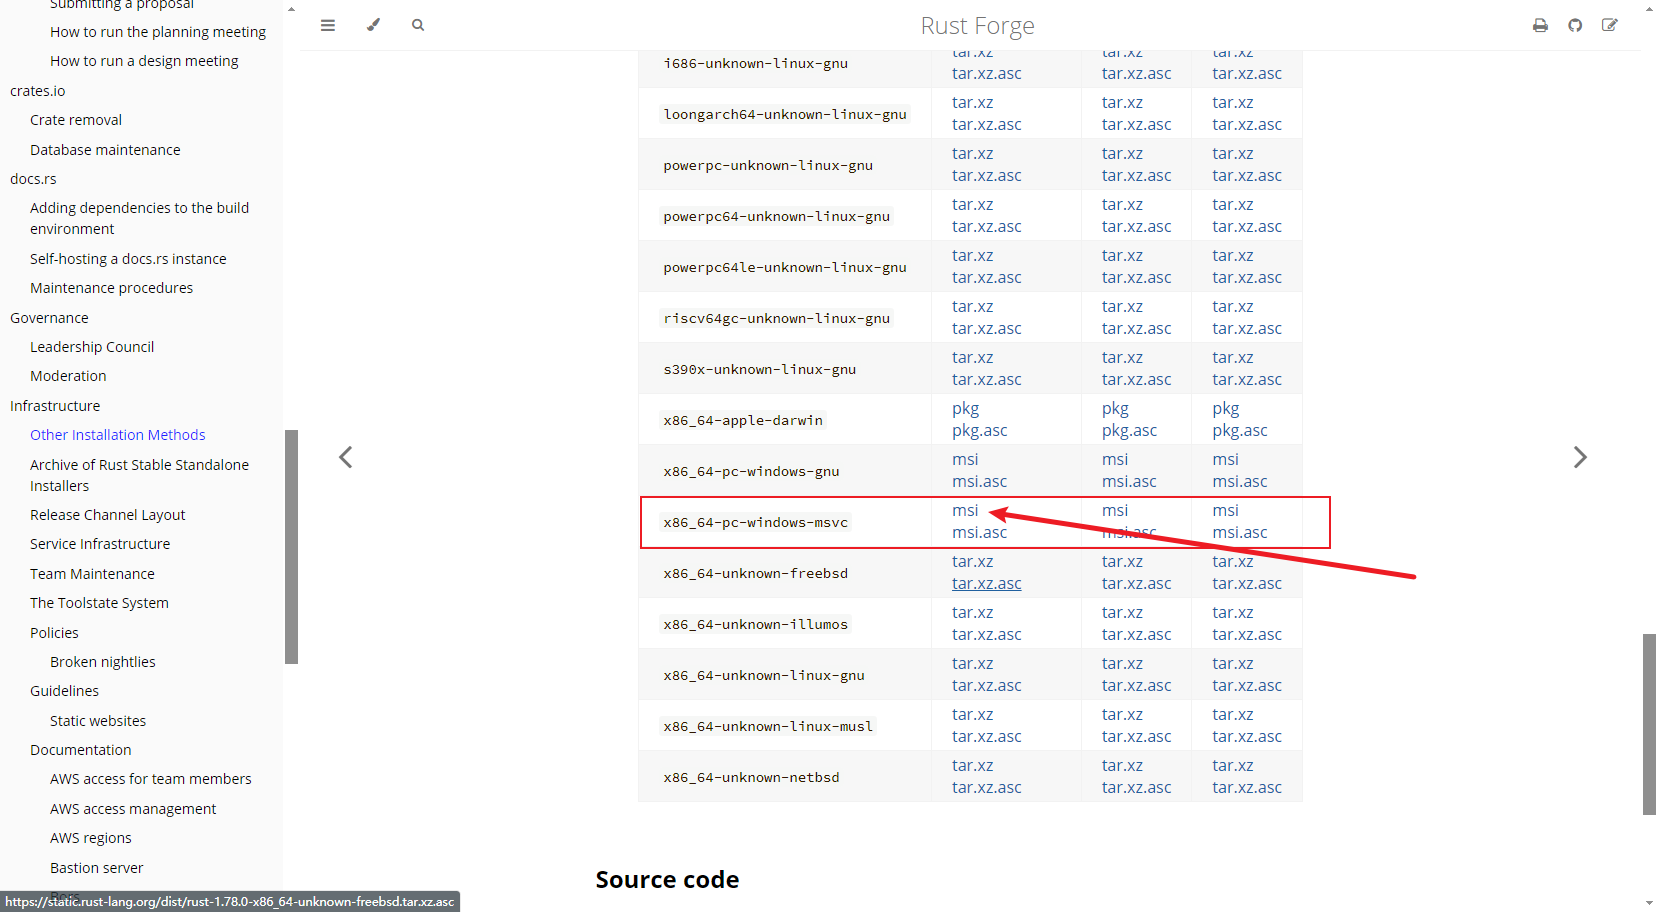Open the Governance section in sidebar
The width and height of the screenshot is (1658, 912).
49,318
